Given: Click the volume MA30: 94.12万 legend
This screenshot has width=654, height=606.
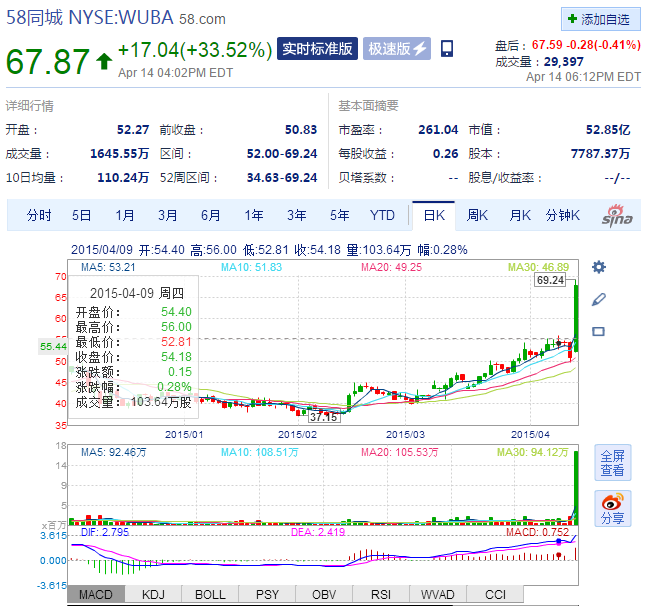Looking at the screenshot, I should [x=533, y=452].
